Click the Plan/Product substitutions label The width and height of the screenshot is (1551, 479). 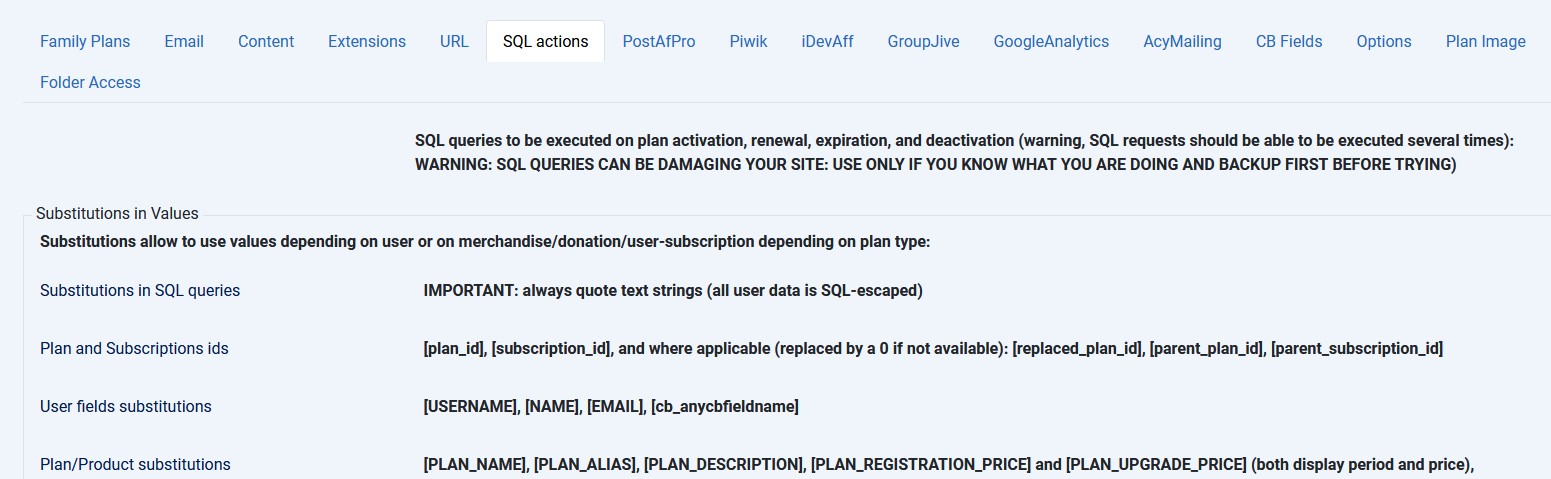tap(135, 464)
